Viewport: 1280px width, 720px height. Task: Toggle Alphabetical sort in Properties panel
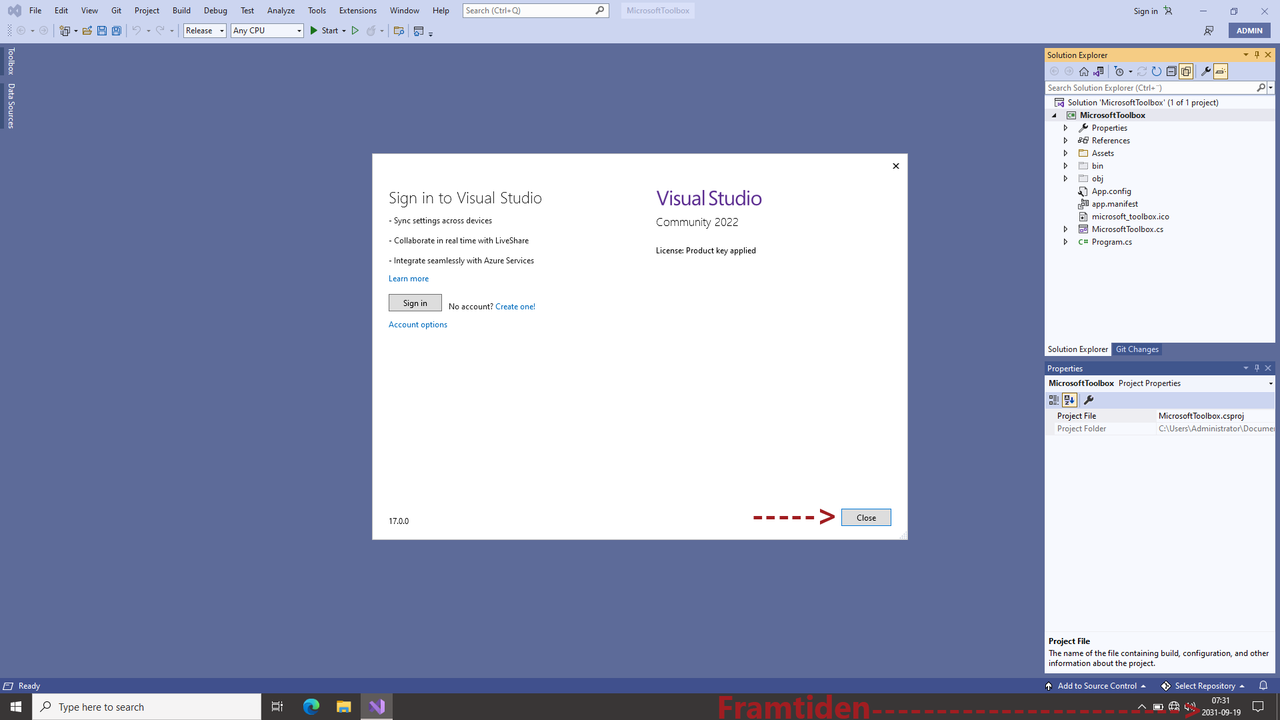click(x=1069, y=400)
